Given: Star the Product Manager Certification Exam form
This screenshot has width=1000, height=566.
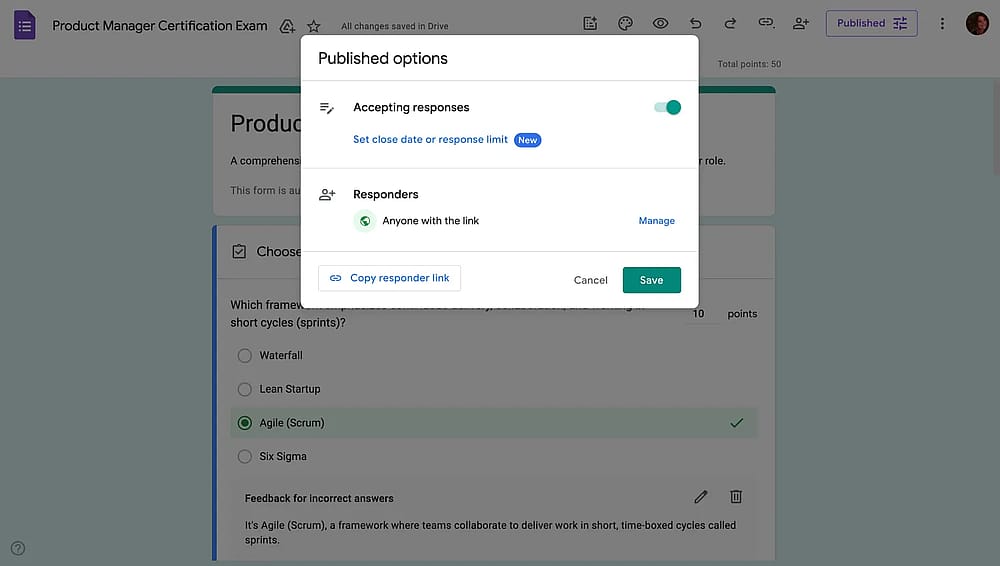Looking at the screenshot, I should [x=313, y=26].
